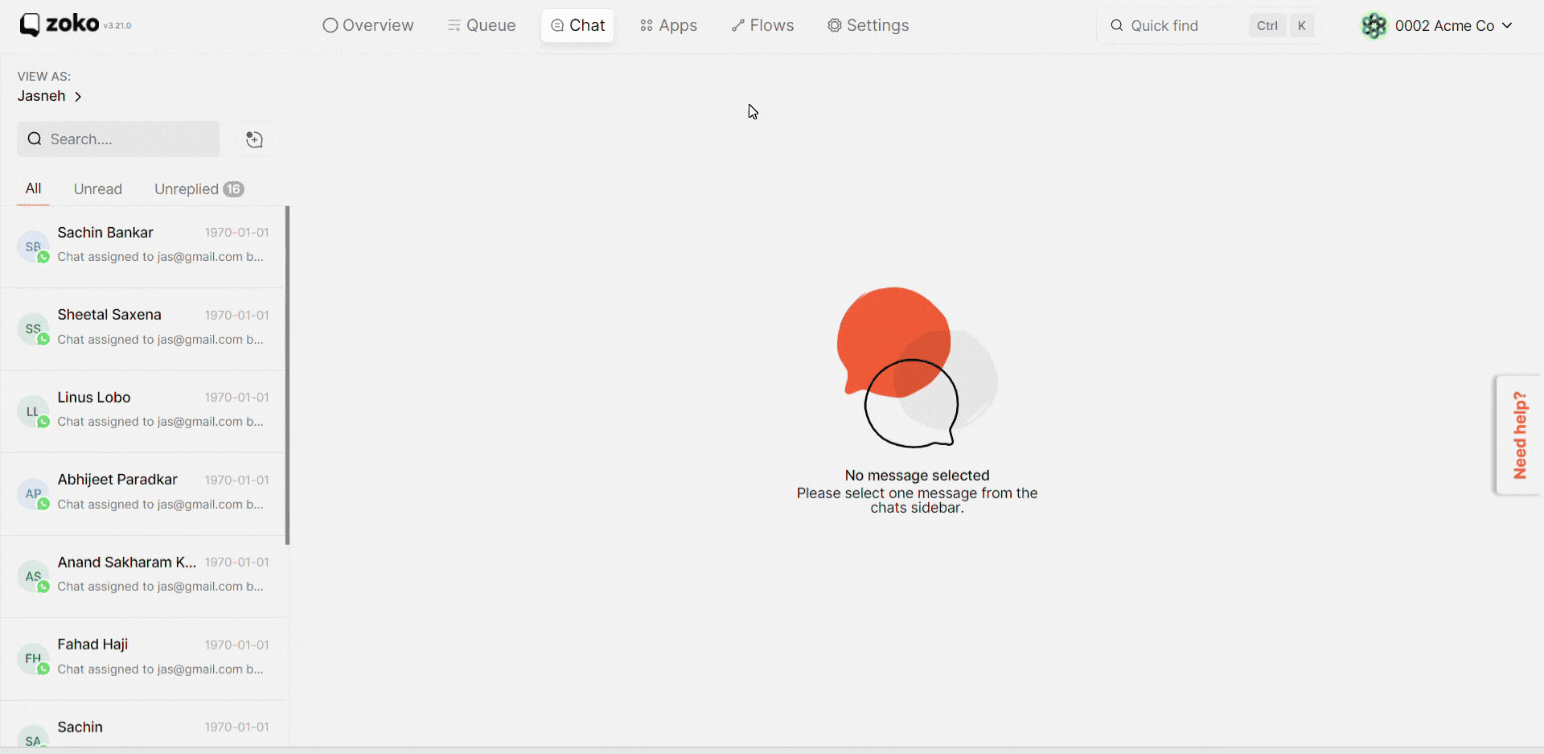The width and height of the screenshot is (1544, 754).
Task: Click the LL avatar icon
Action: click(33, 411)
